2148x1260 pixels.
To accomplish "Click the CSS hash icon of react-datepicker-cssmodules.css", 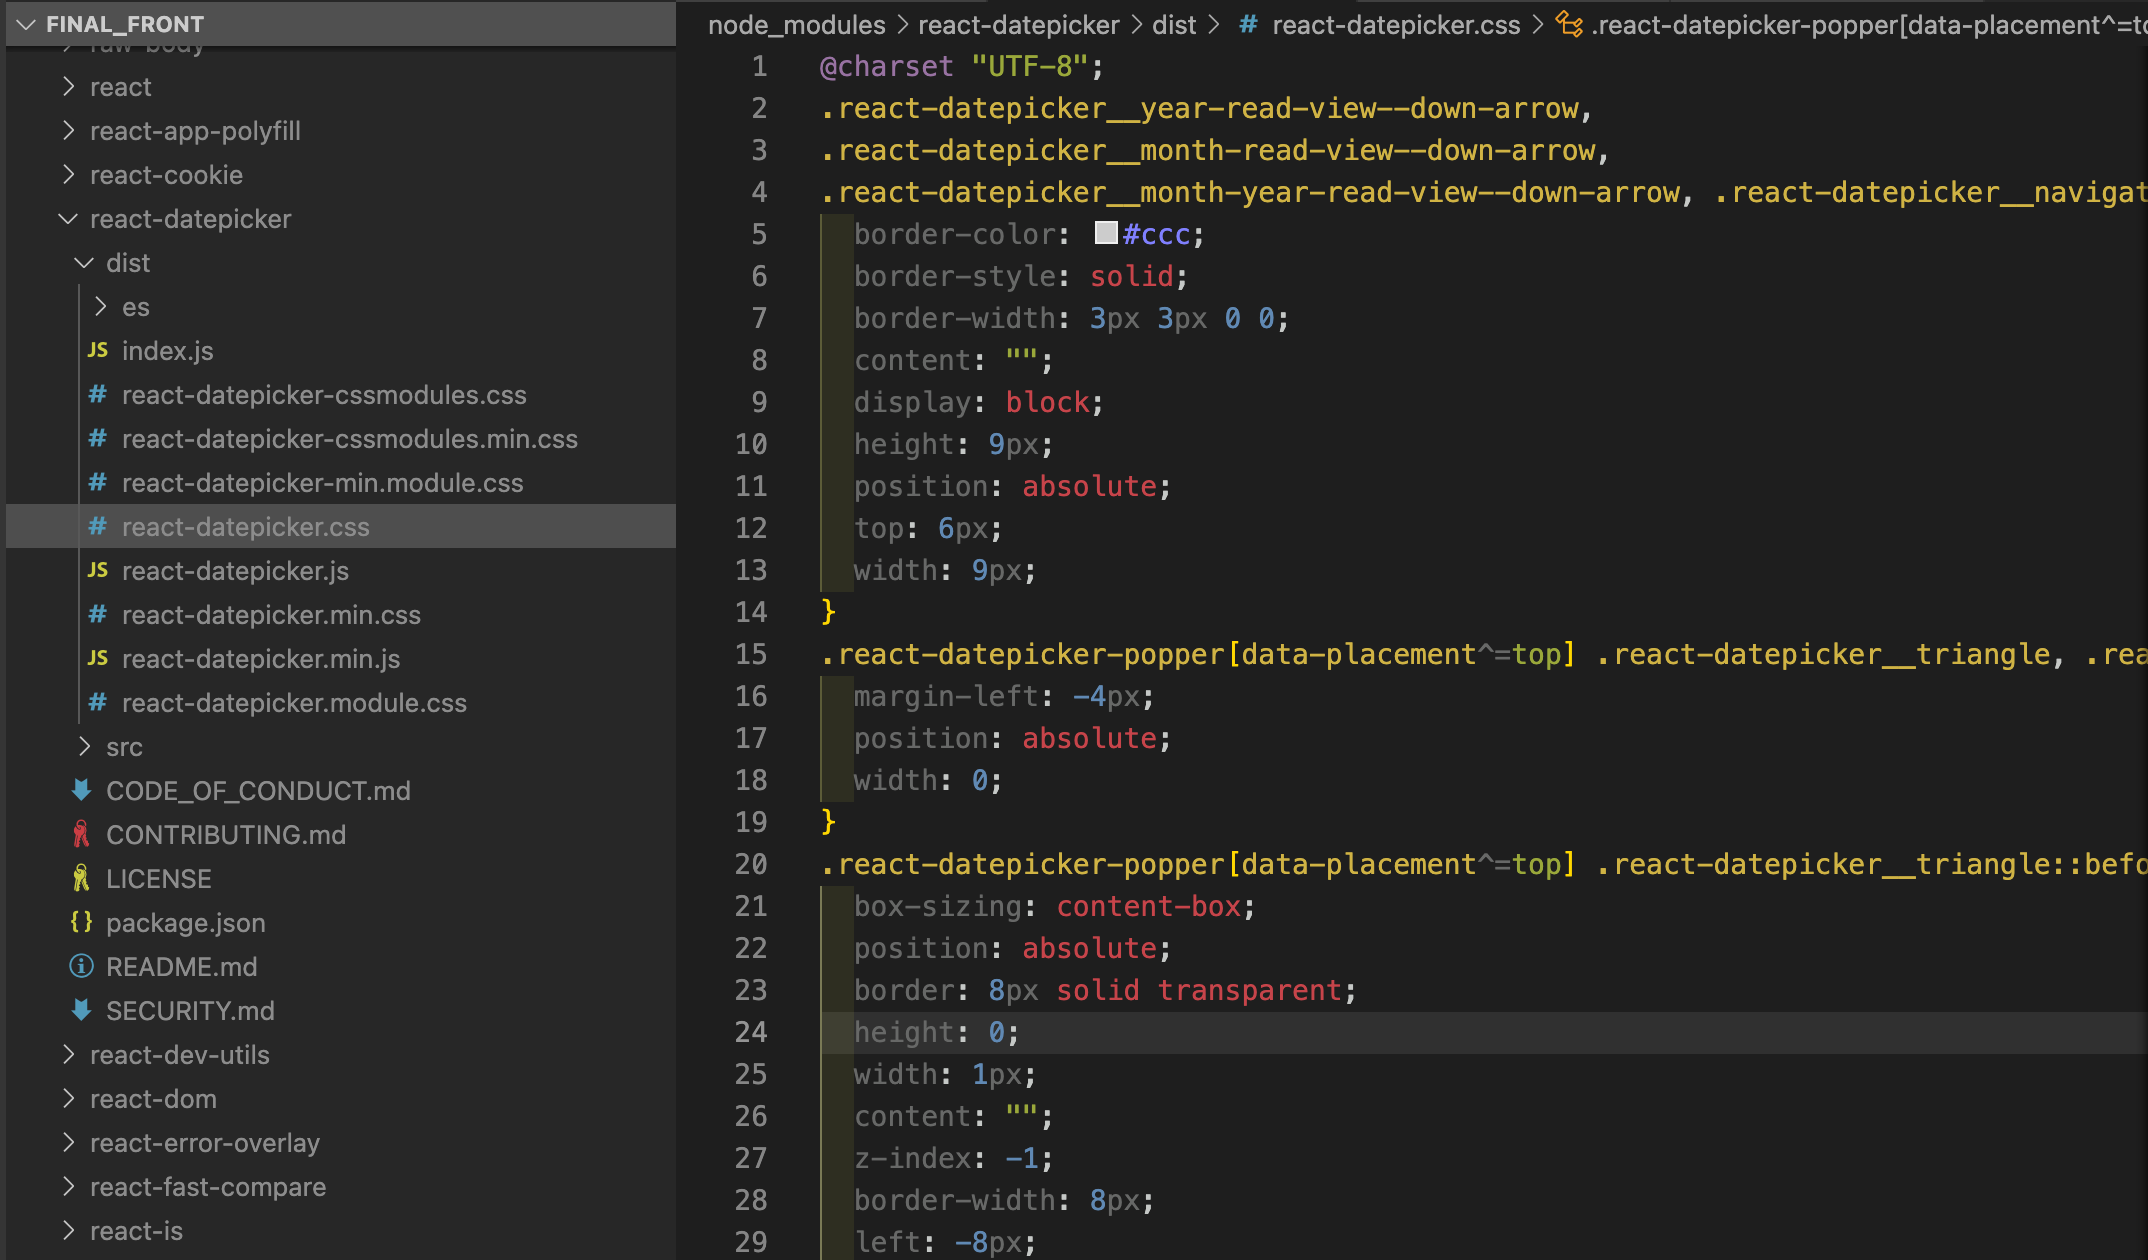I will 97,394.
